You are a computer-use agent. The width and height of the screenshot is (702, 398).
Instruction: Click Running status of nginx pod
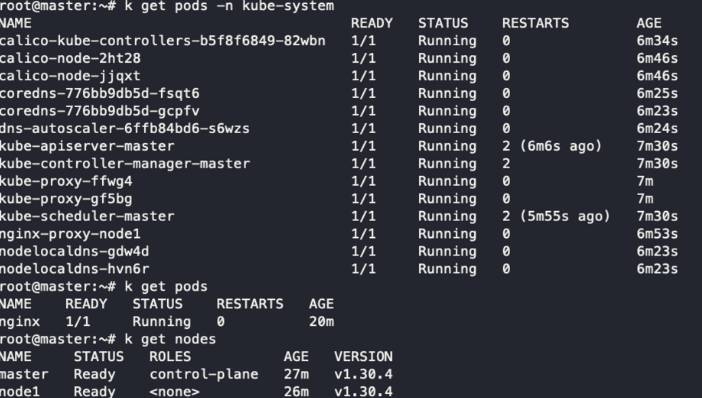pos(162,321)
